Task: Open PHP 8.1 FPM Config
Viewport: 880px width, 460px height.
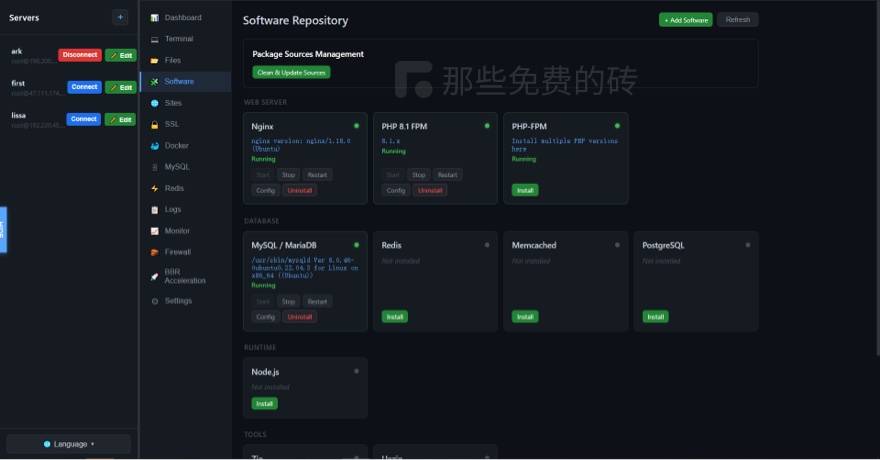Action: click(x=396, y=191)
